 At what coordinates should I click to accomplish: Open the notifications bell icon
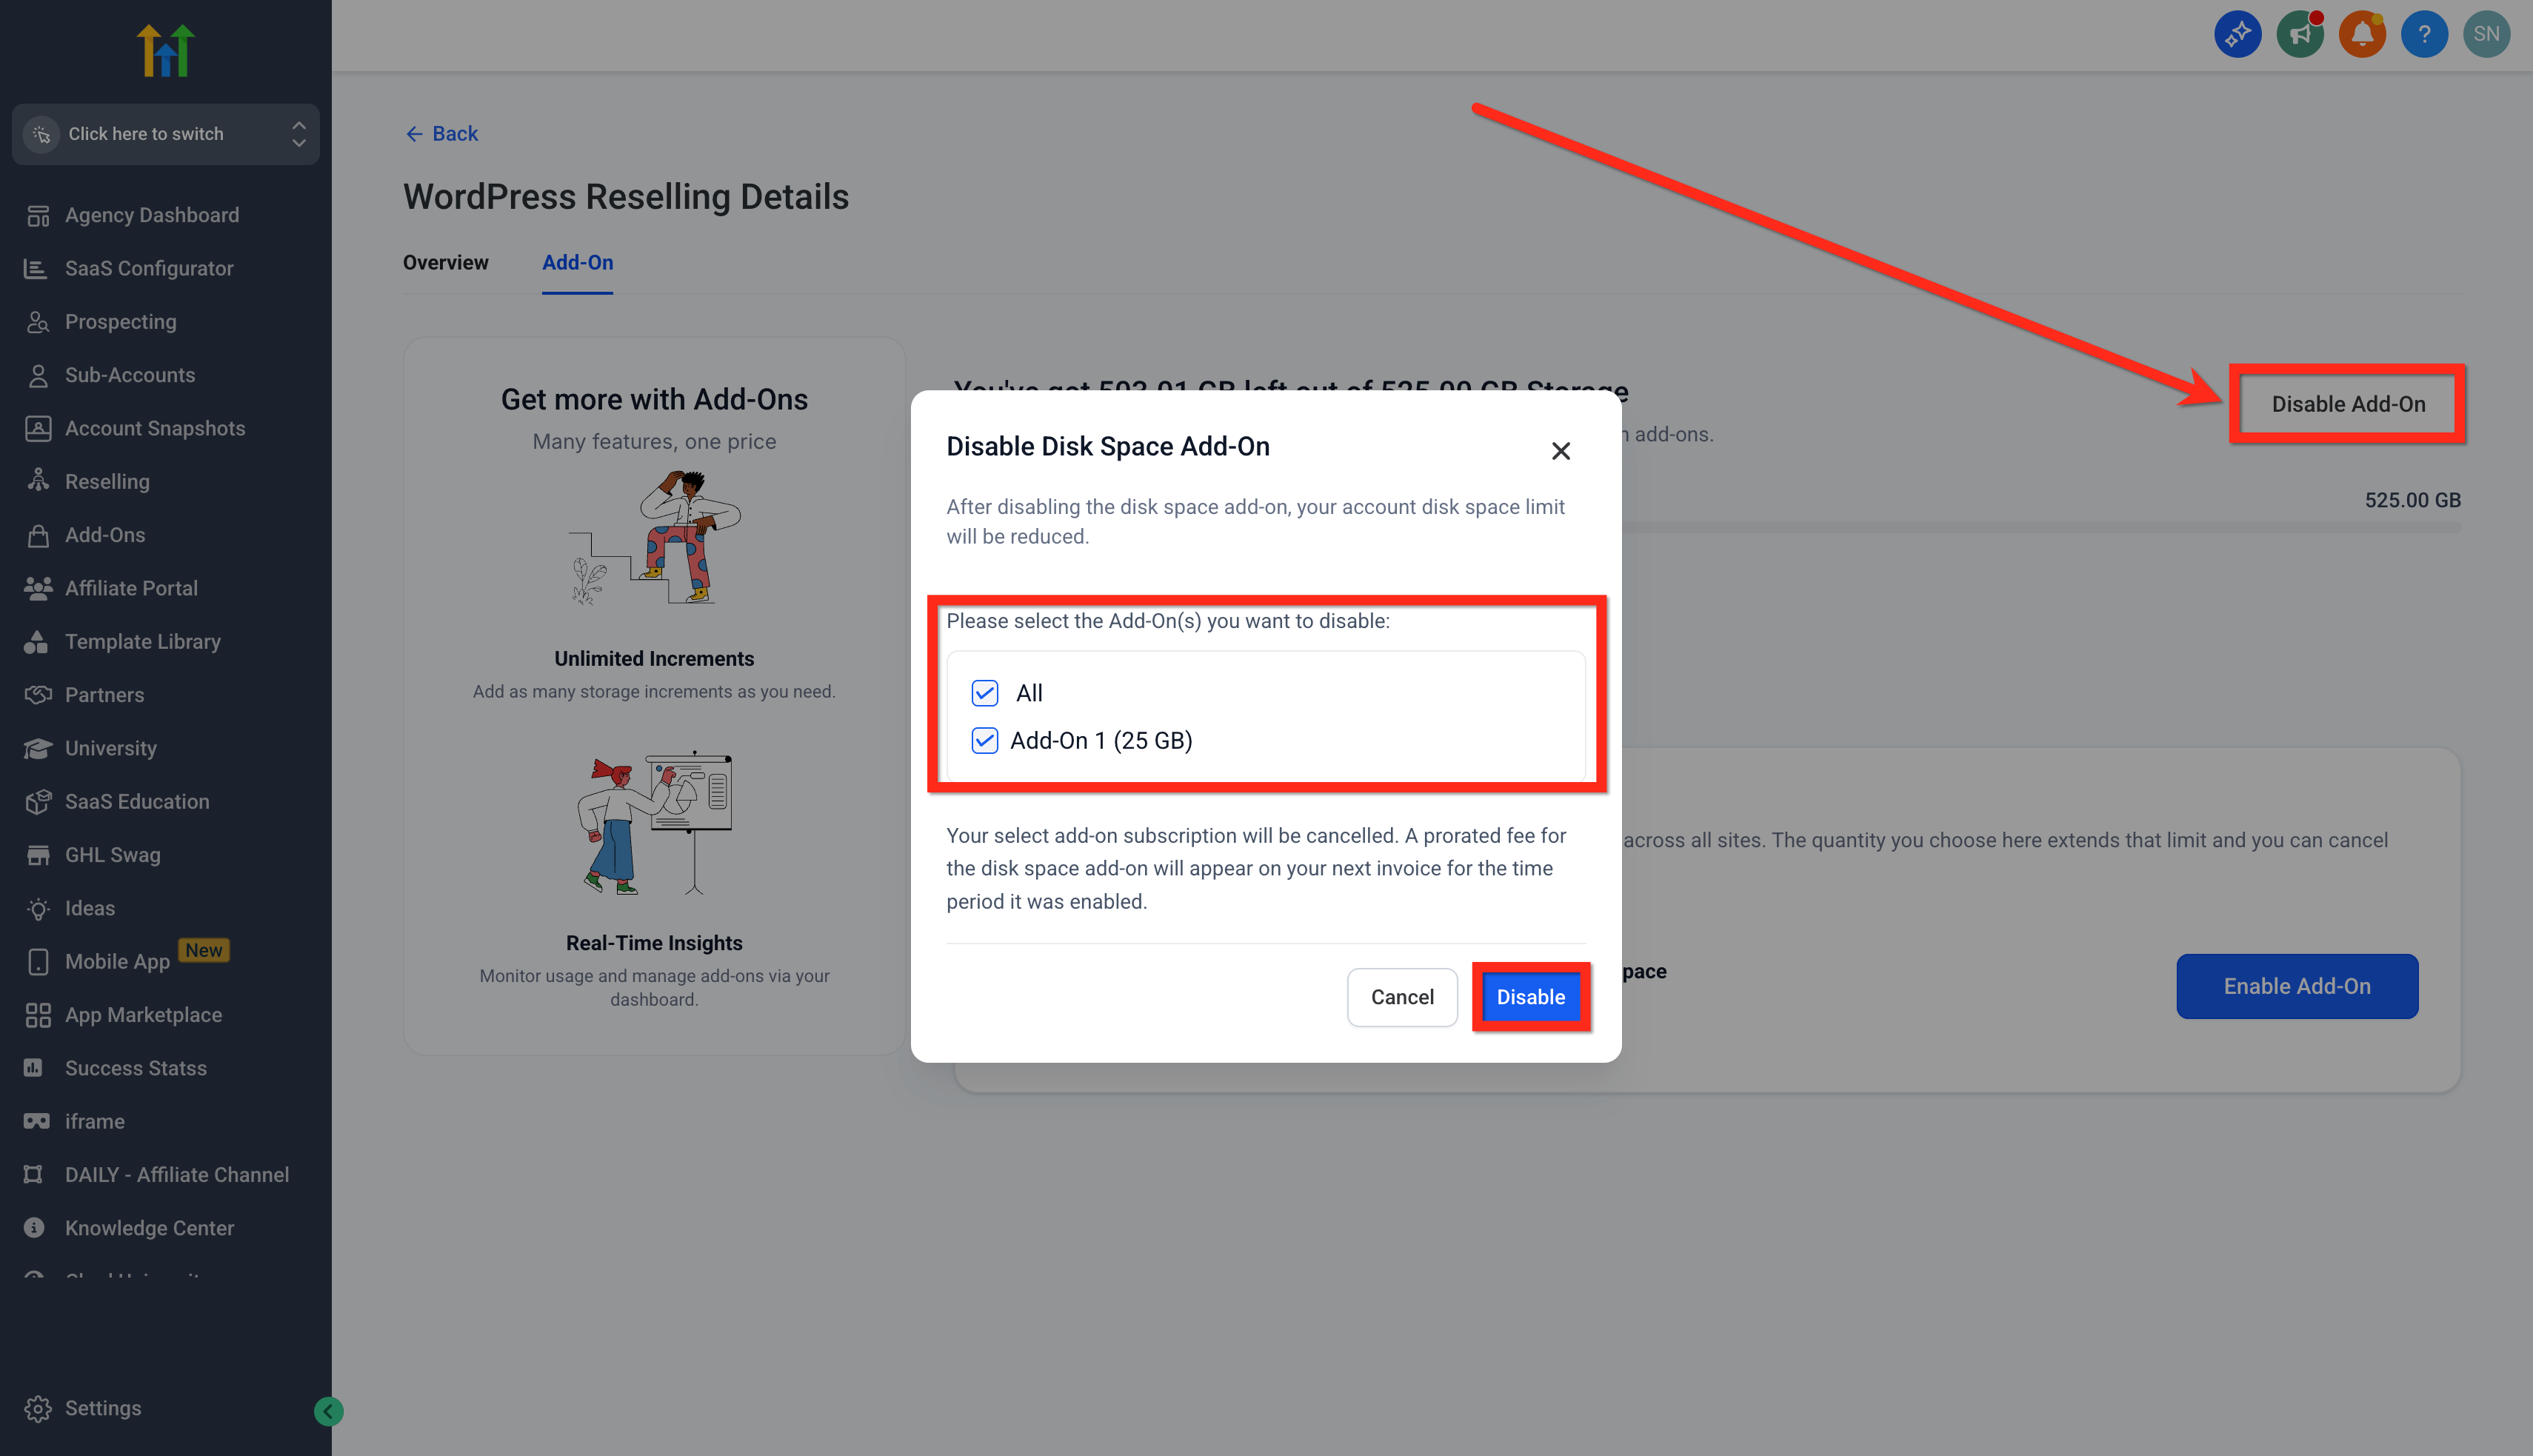click(2362, 35)
